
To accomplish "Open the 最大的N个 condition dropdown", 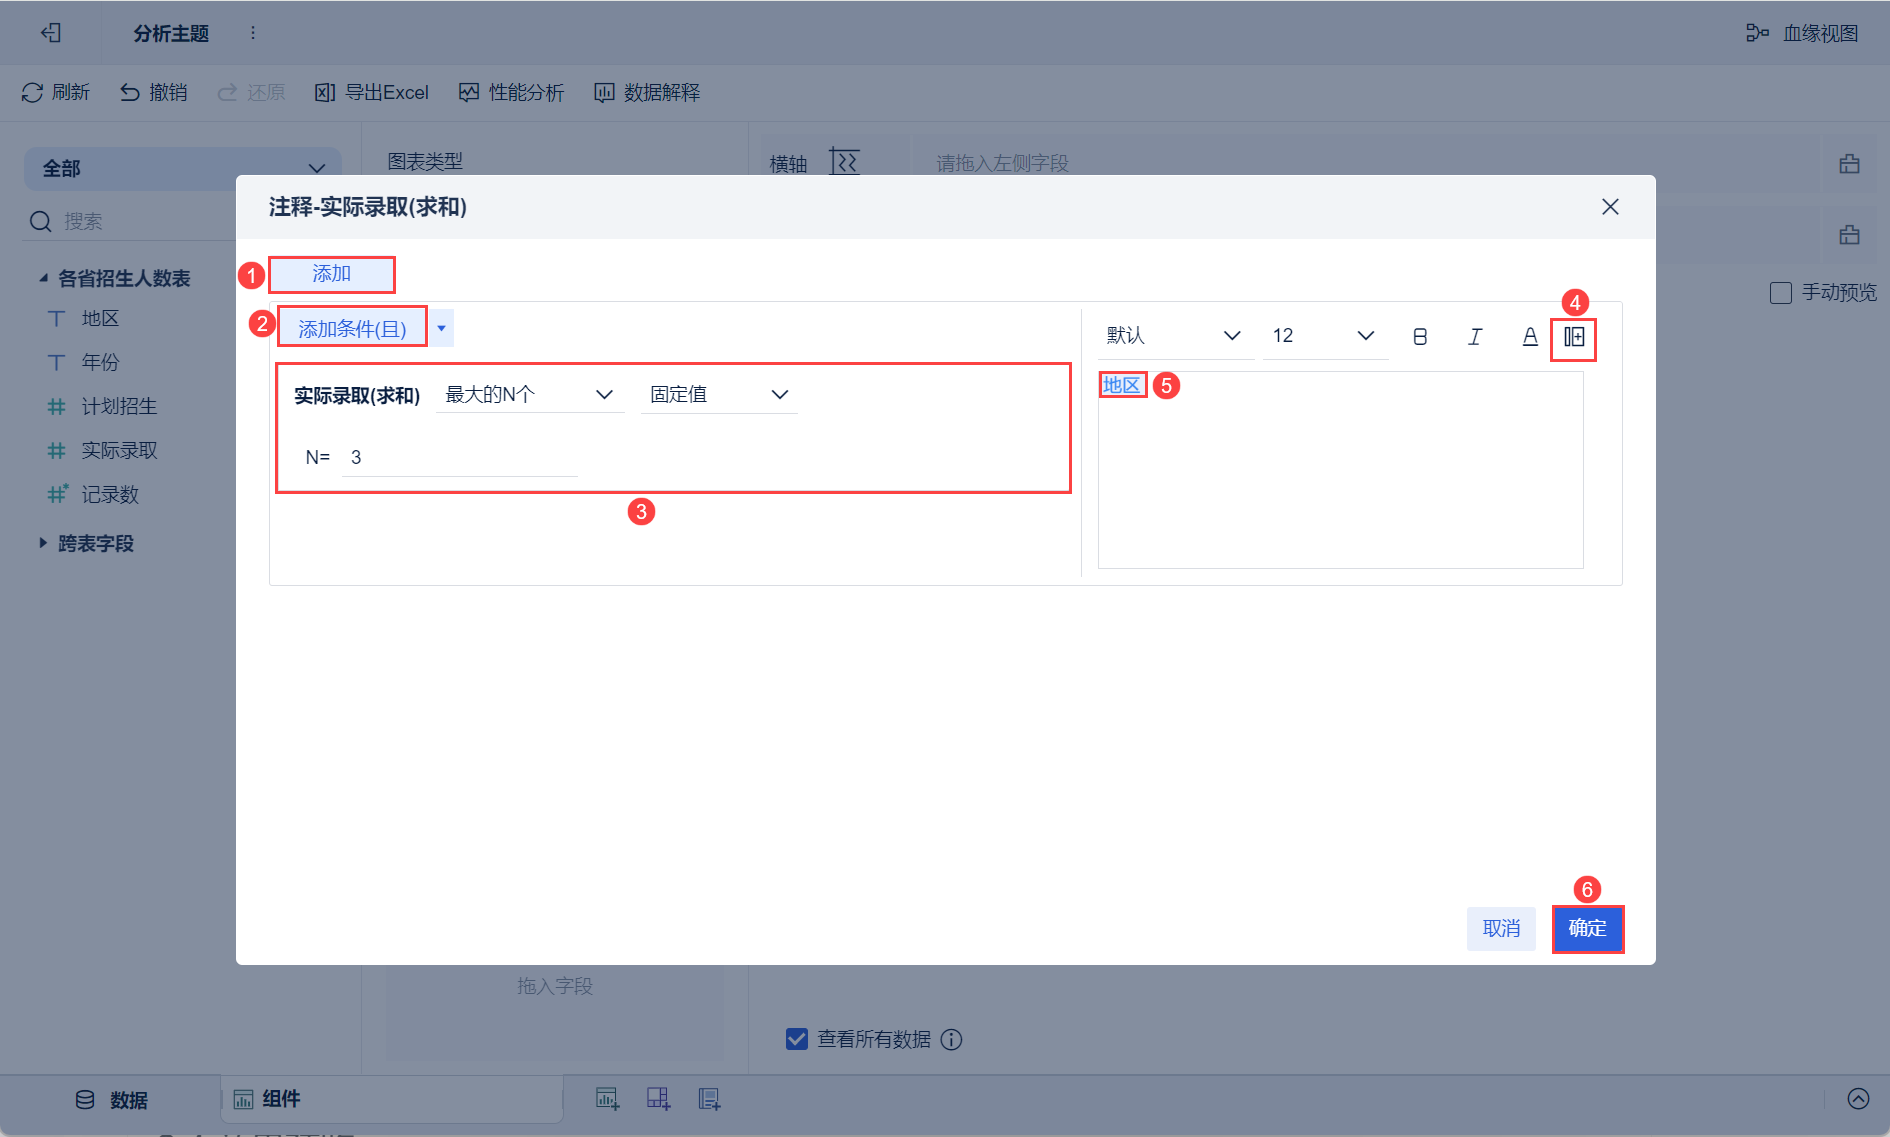I will (x=529, y=395).
